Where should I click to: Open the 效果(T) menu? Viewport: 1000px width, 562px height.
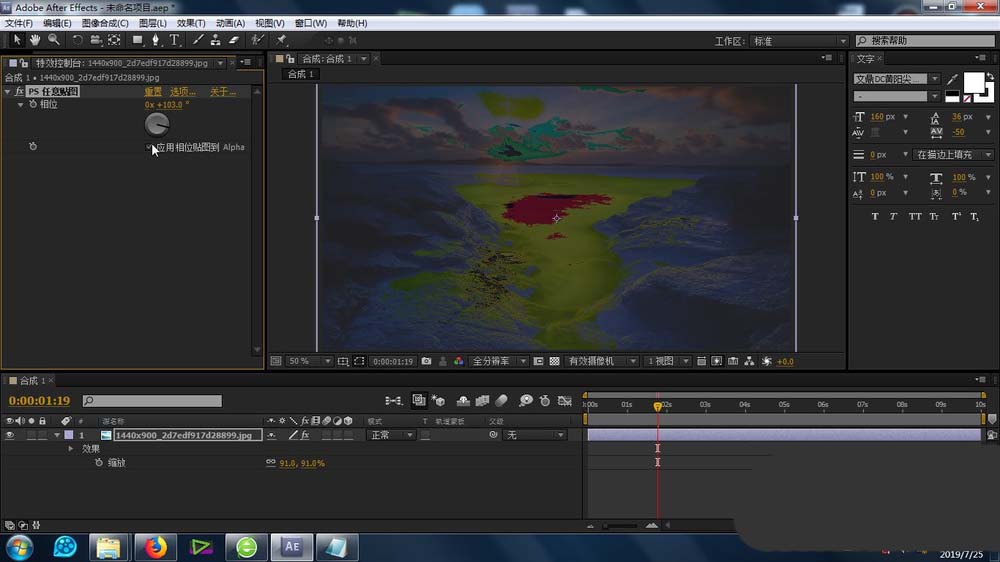pos(190,23)
